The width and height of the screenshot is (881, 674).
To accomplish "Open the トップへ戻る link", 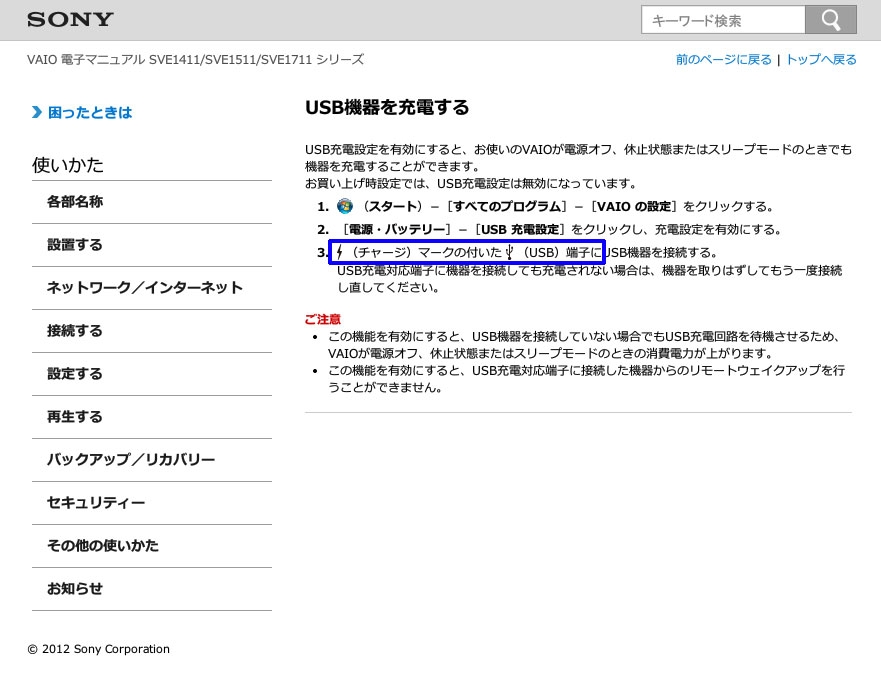I will 821,60.
